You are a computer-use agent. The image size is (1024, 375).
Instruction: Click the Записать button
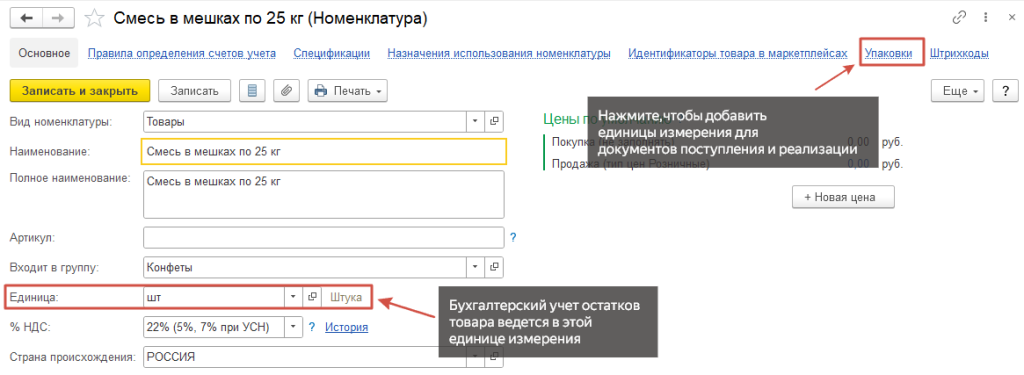[x=195, y=91]
